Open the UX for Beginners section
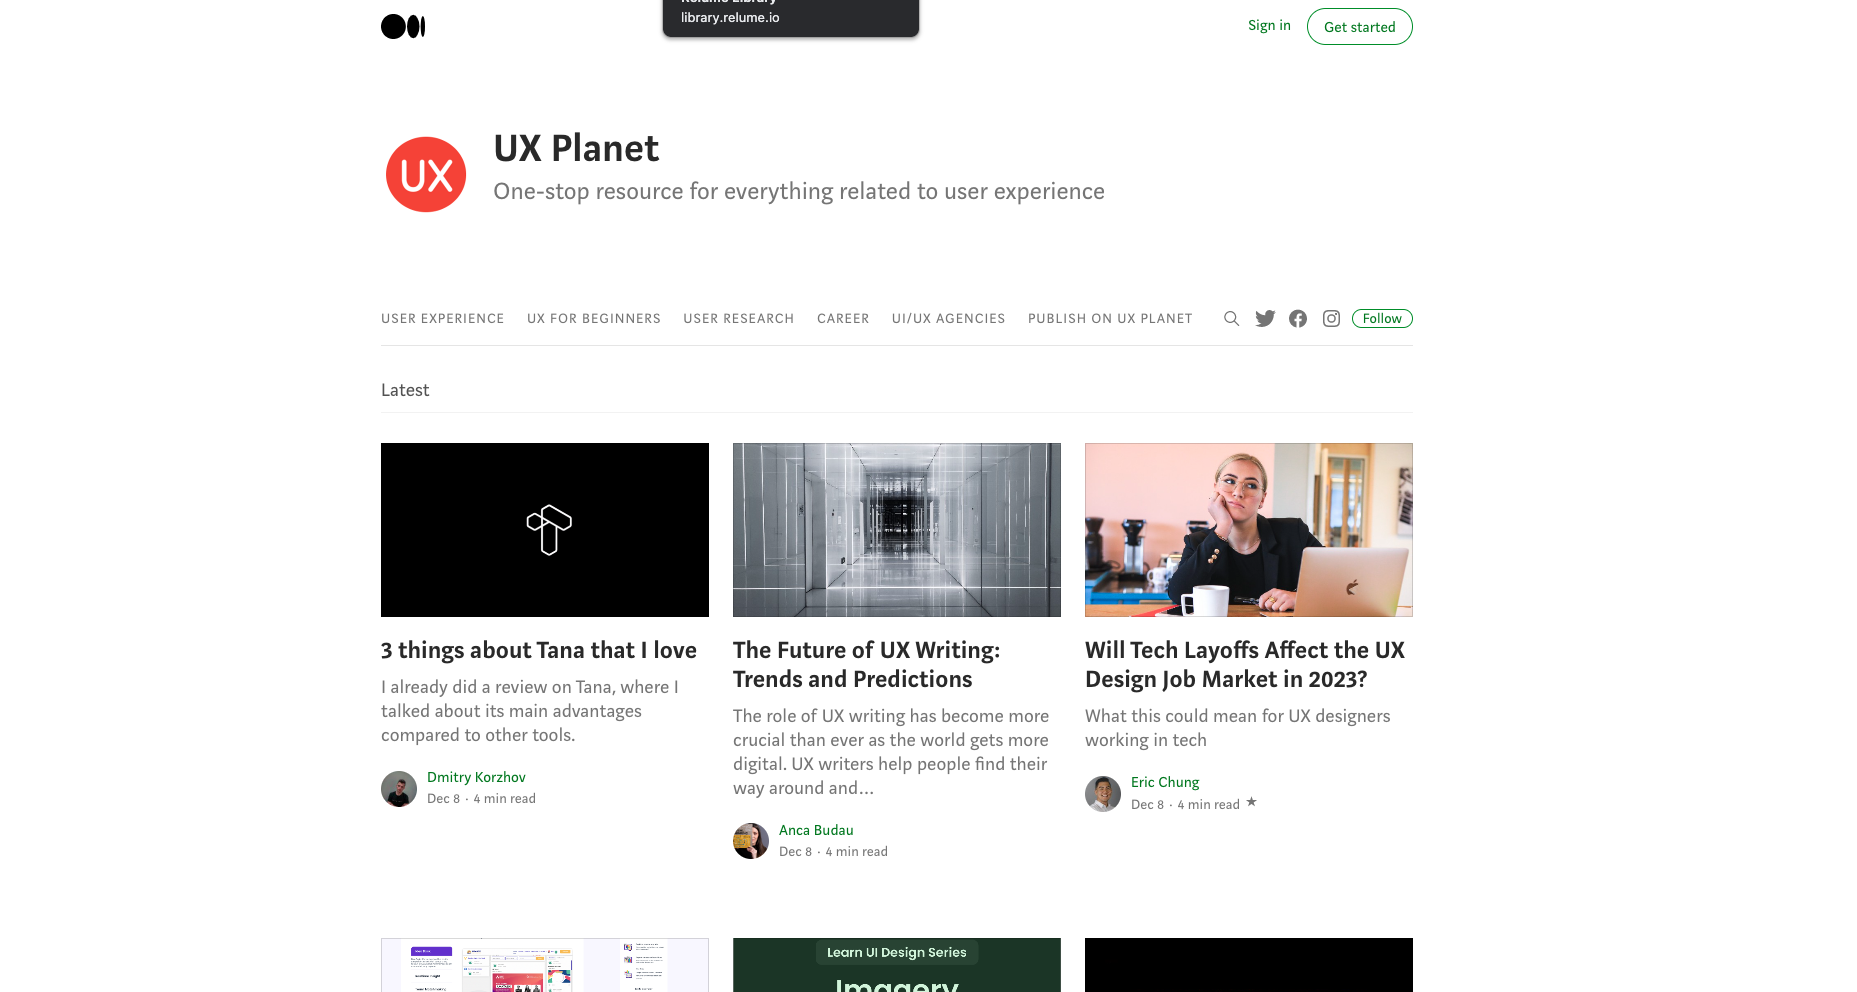The width and height of the screenshot is (1857, 992). point(594,319)
